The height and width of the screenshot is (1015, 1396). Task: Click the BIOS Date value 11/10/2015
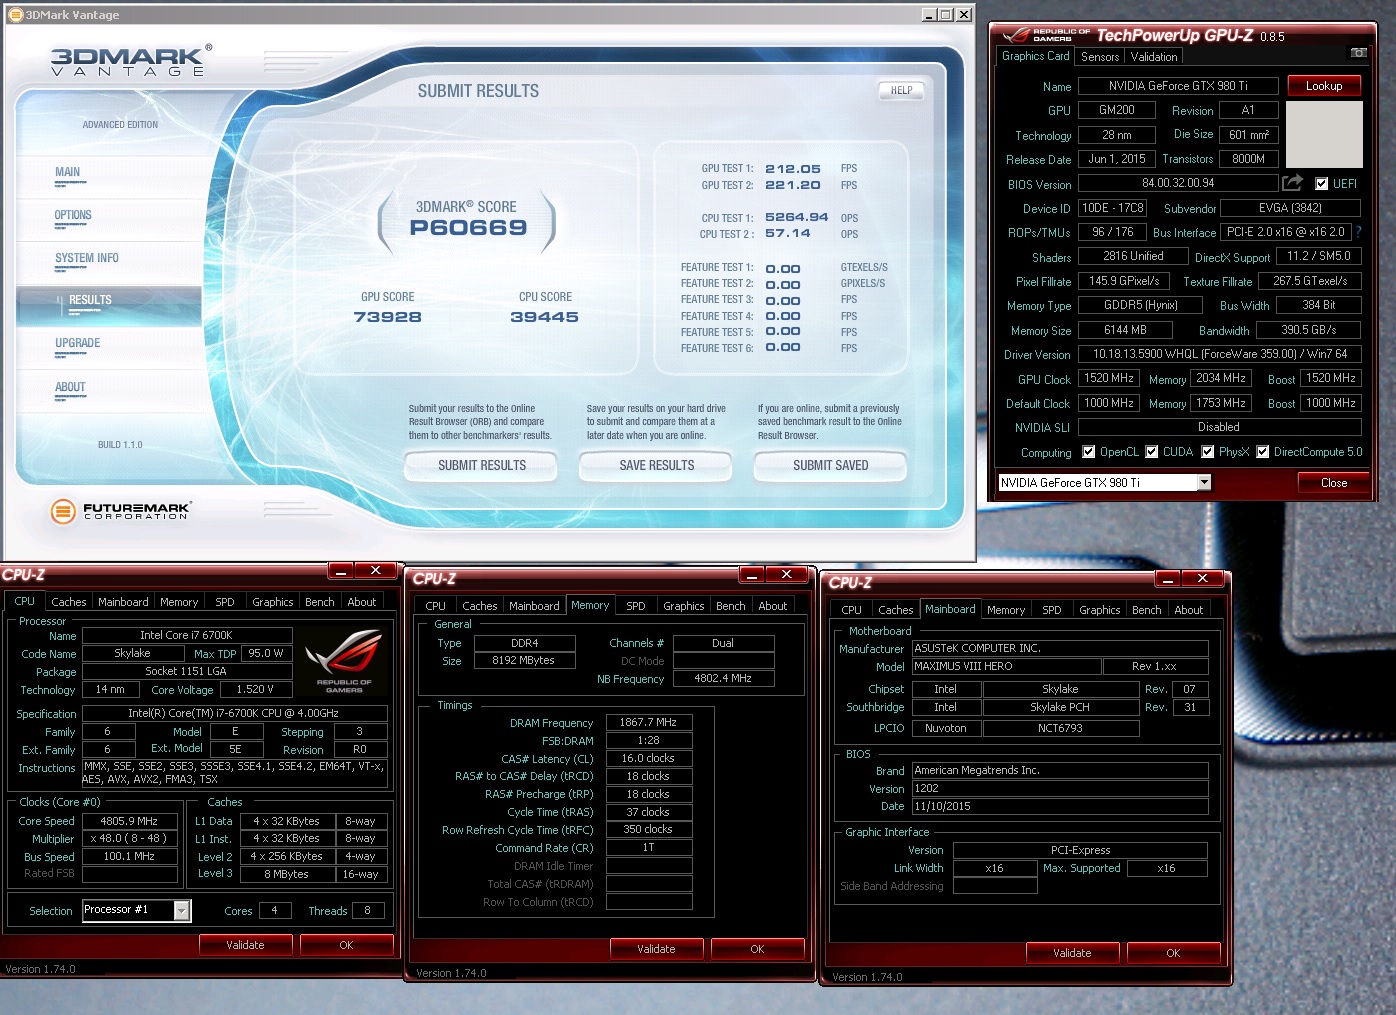(x=1060, y=806)
